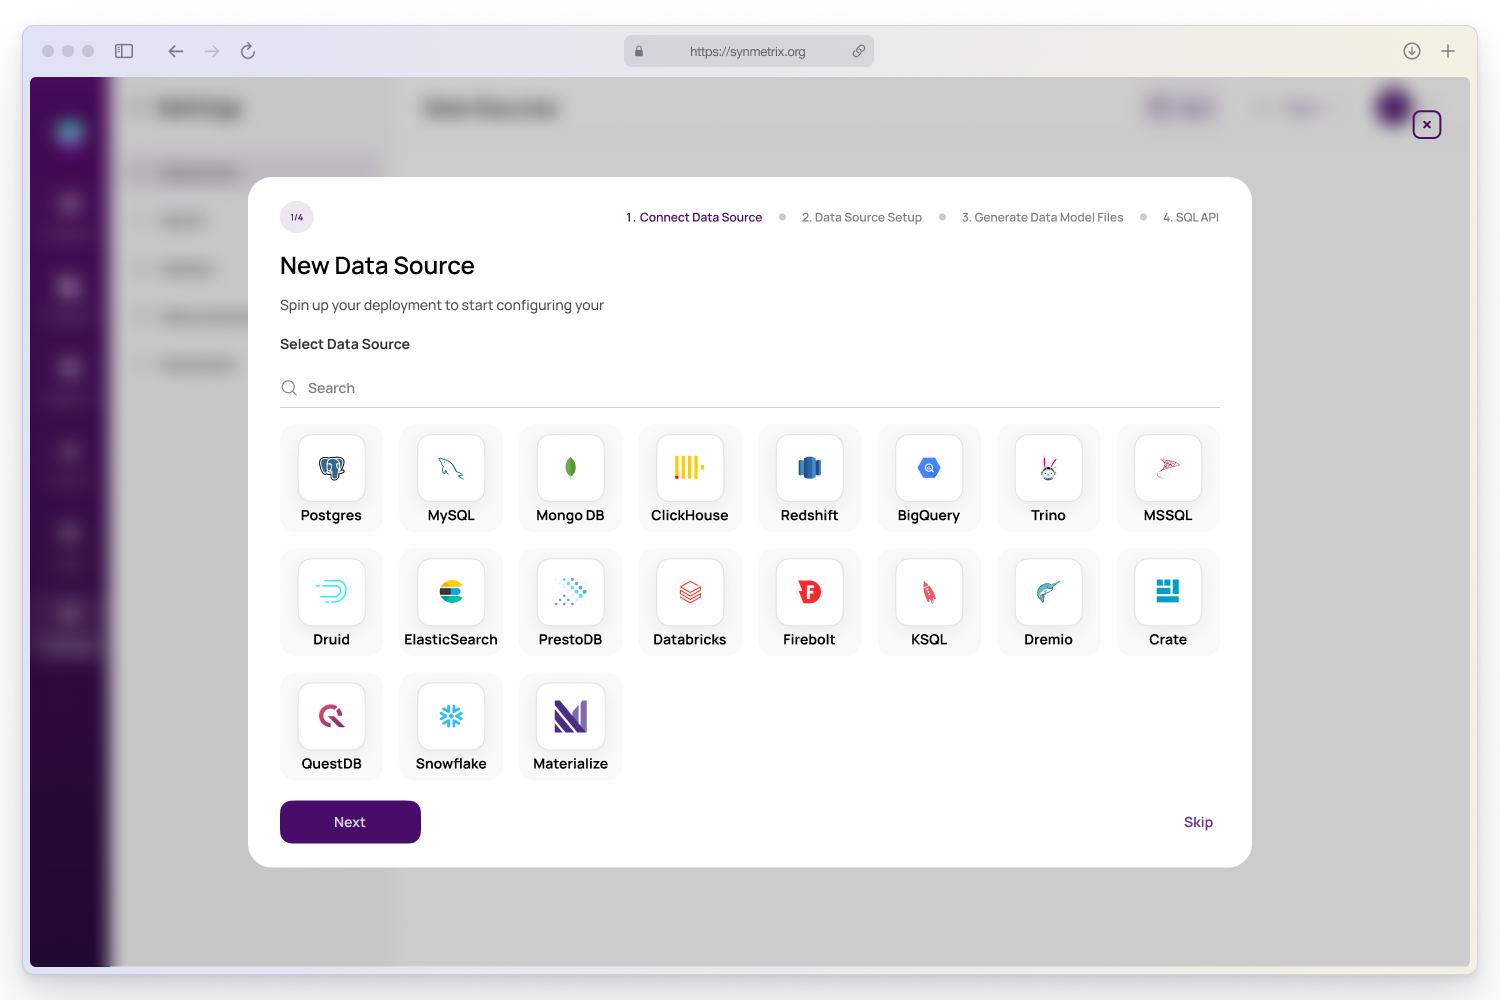
Task: Pick the PrestoDB icon
Action: click(570, 592)
